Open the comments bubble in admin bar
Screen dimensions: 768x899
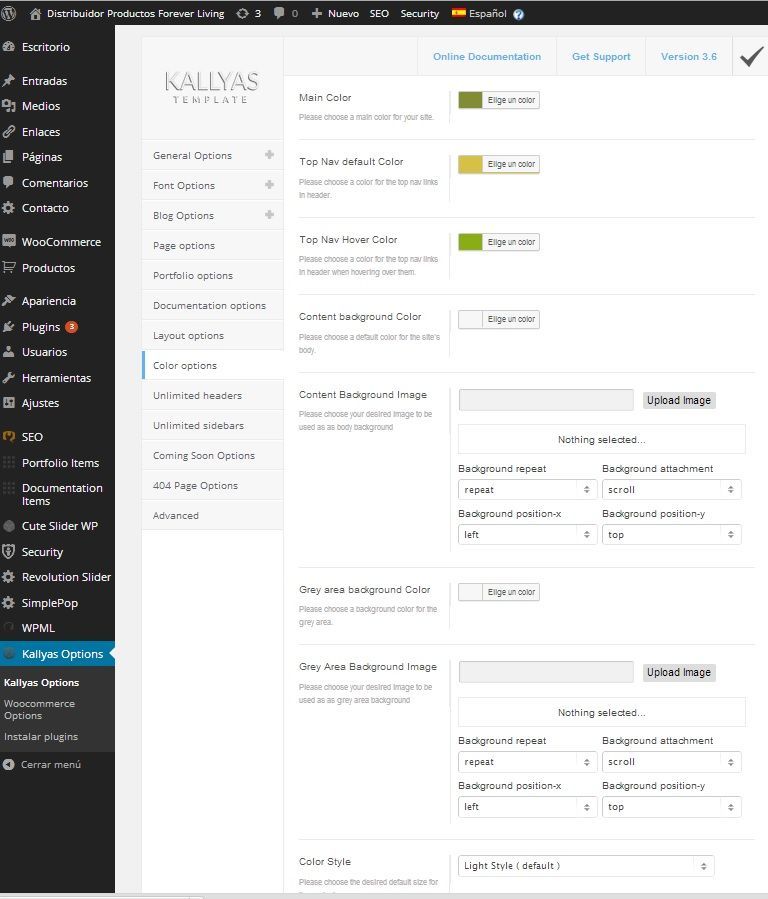pos(279,13)
